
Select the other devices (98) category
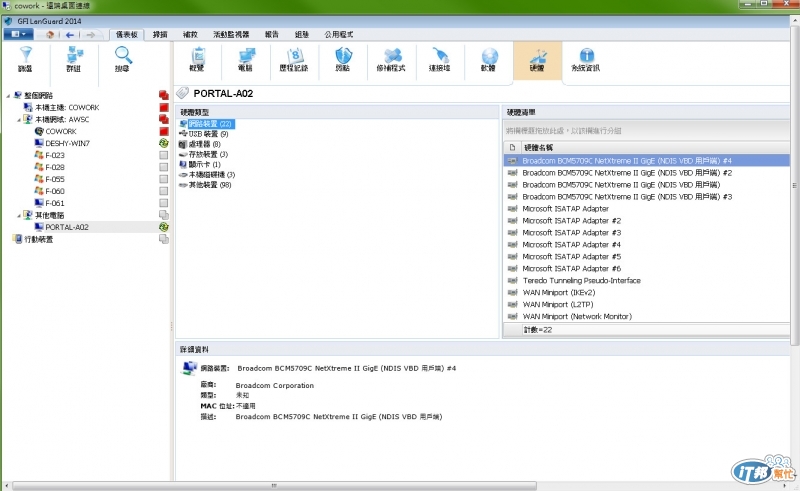pos(210,185)
